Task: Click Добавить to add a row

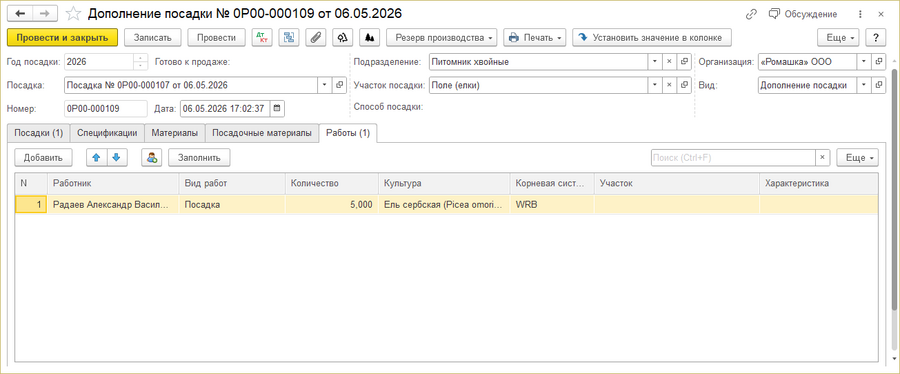Action: 43,157
